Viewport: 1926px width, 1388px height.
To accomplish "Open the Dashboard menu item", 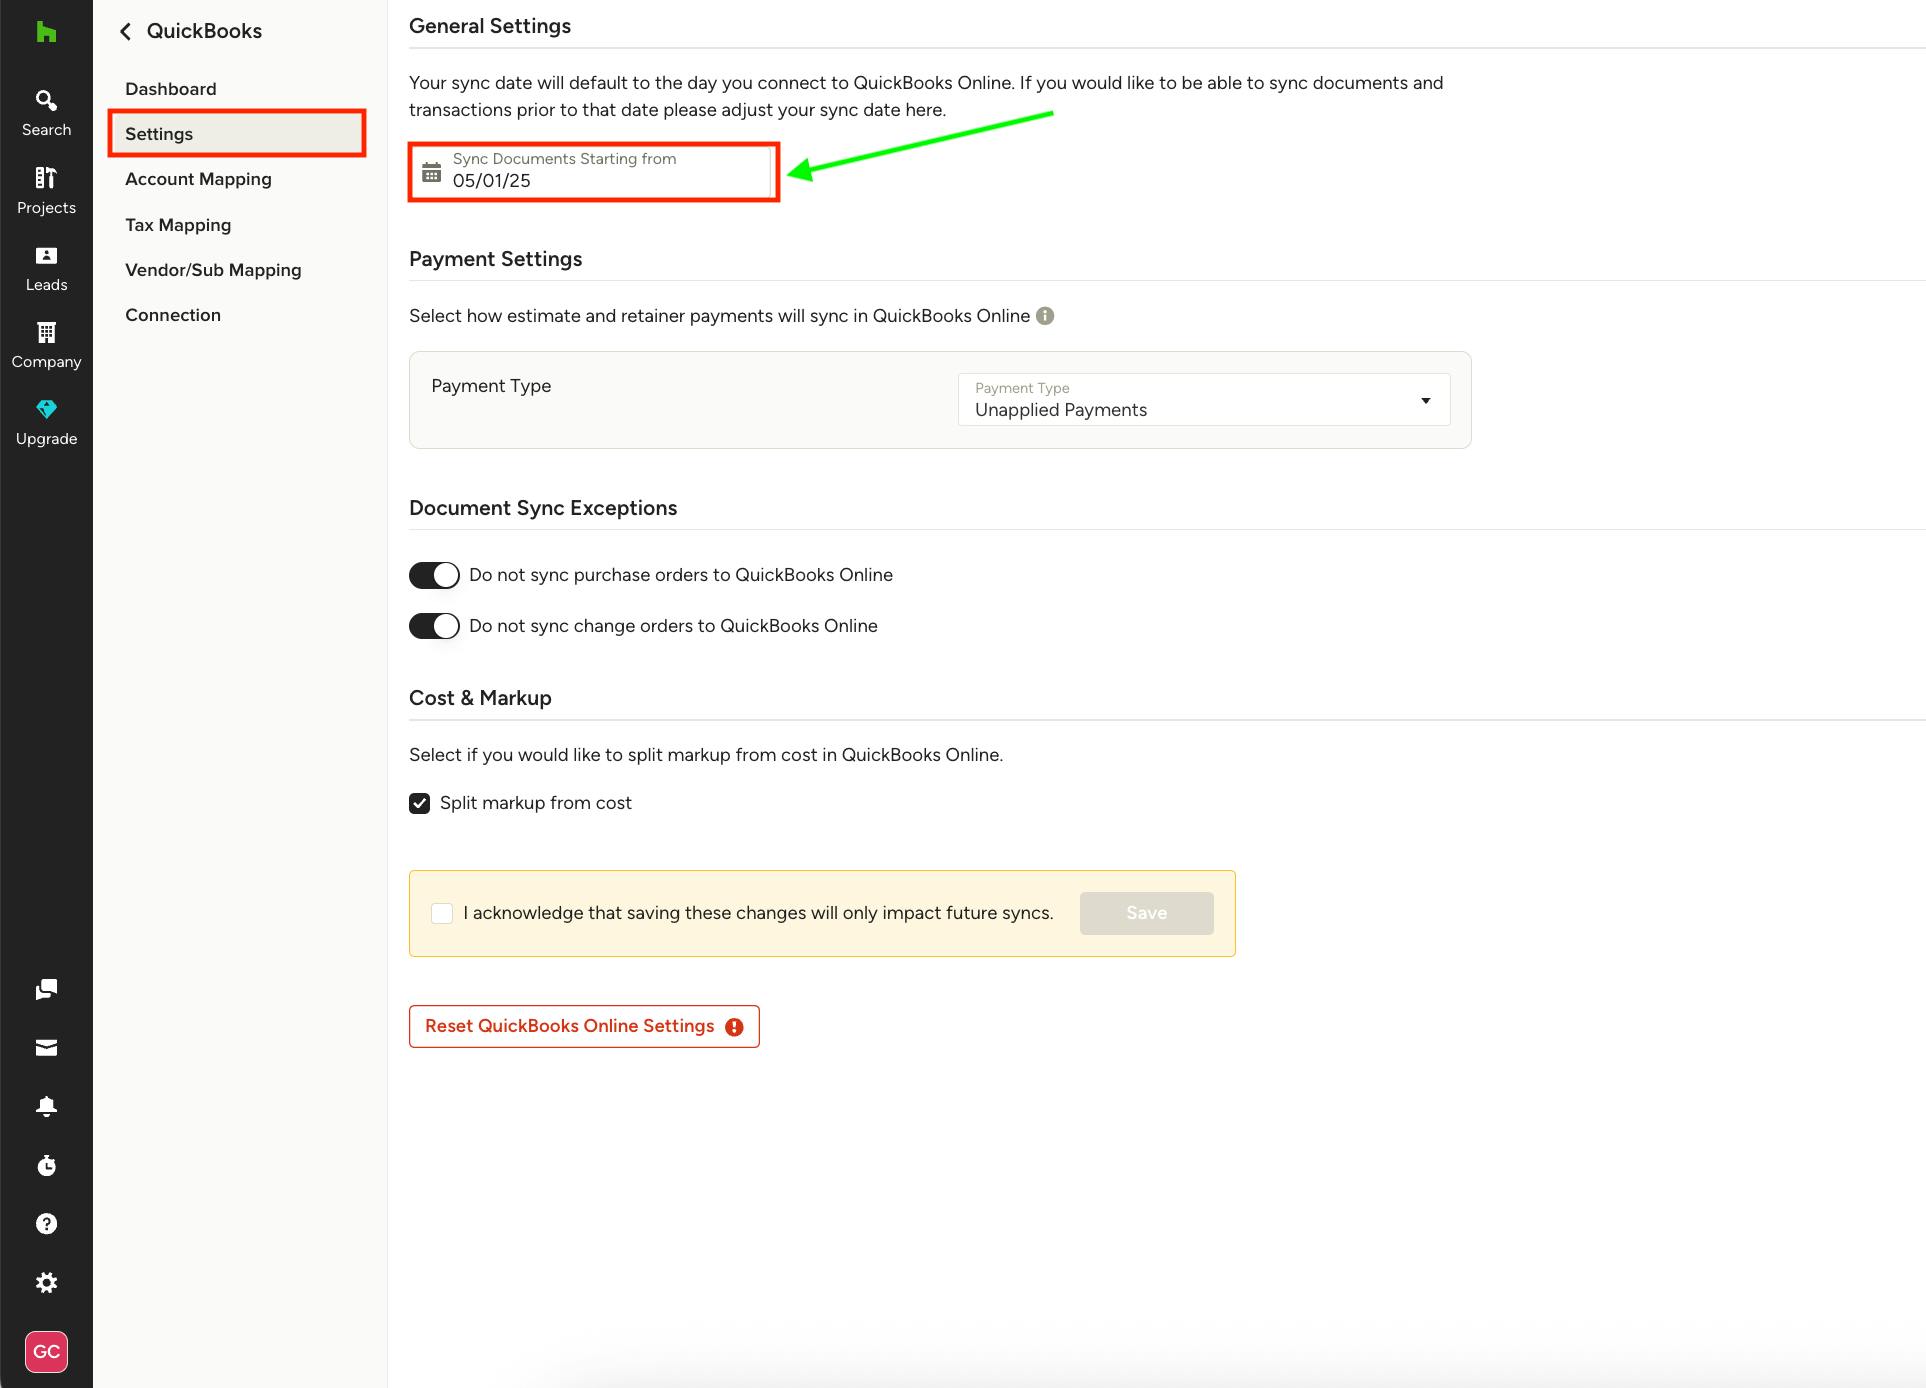I will pyautogui.click(x=171, y=89).
